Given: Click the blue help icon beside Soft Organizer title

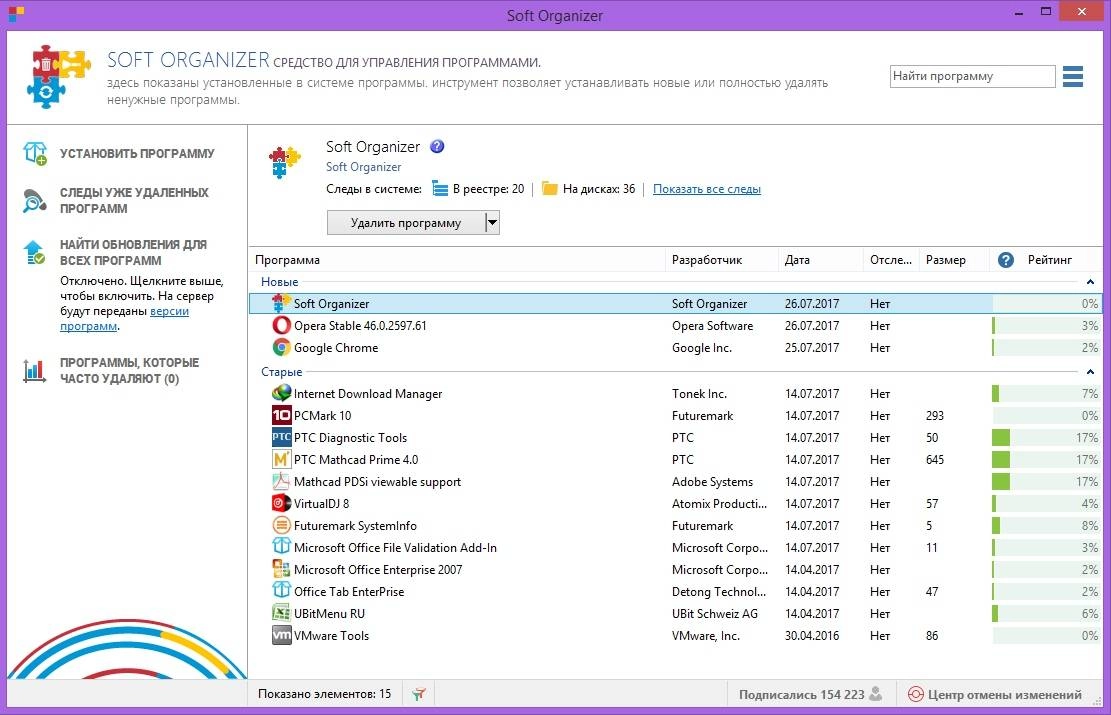Looking at the screenshot, I should (437, 147).
